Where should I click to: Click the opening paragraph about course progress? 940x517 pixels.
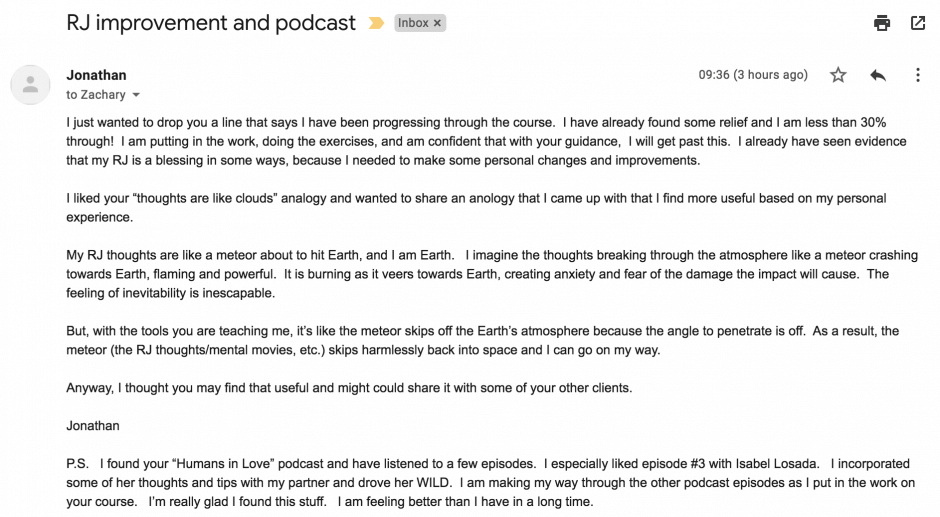[x=486, y=142]
